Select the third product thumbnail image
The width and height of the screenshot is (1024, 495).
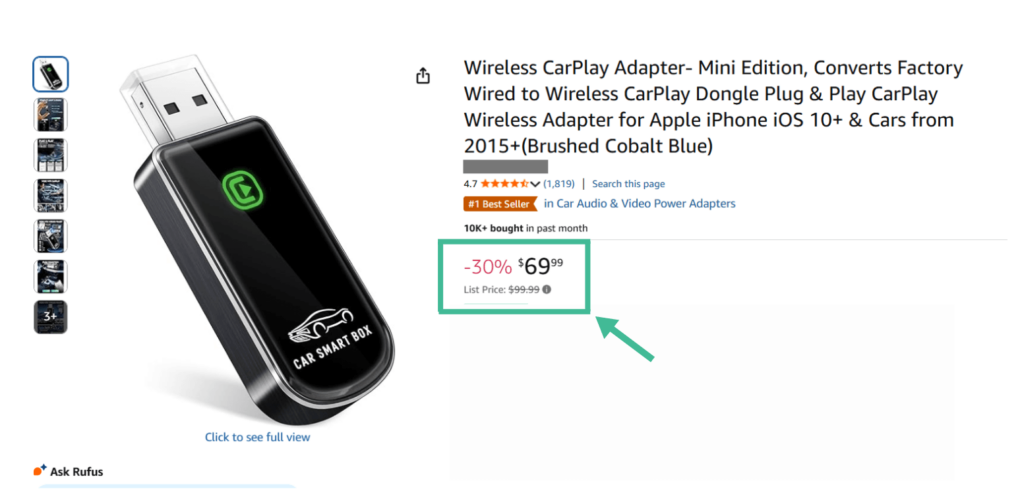50,155
